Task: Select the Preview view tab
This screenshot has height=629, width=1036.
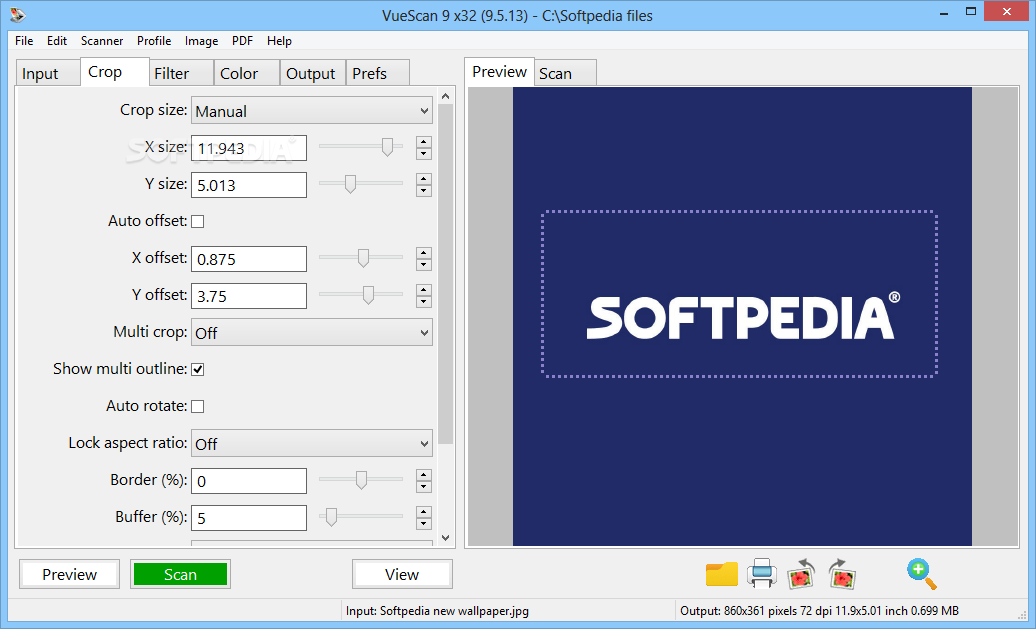Action: (x=500, y=71)
